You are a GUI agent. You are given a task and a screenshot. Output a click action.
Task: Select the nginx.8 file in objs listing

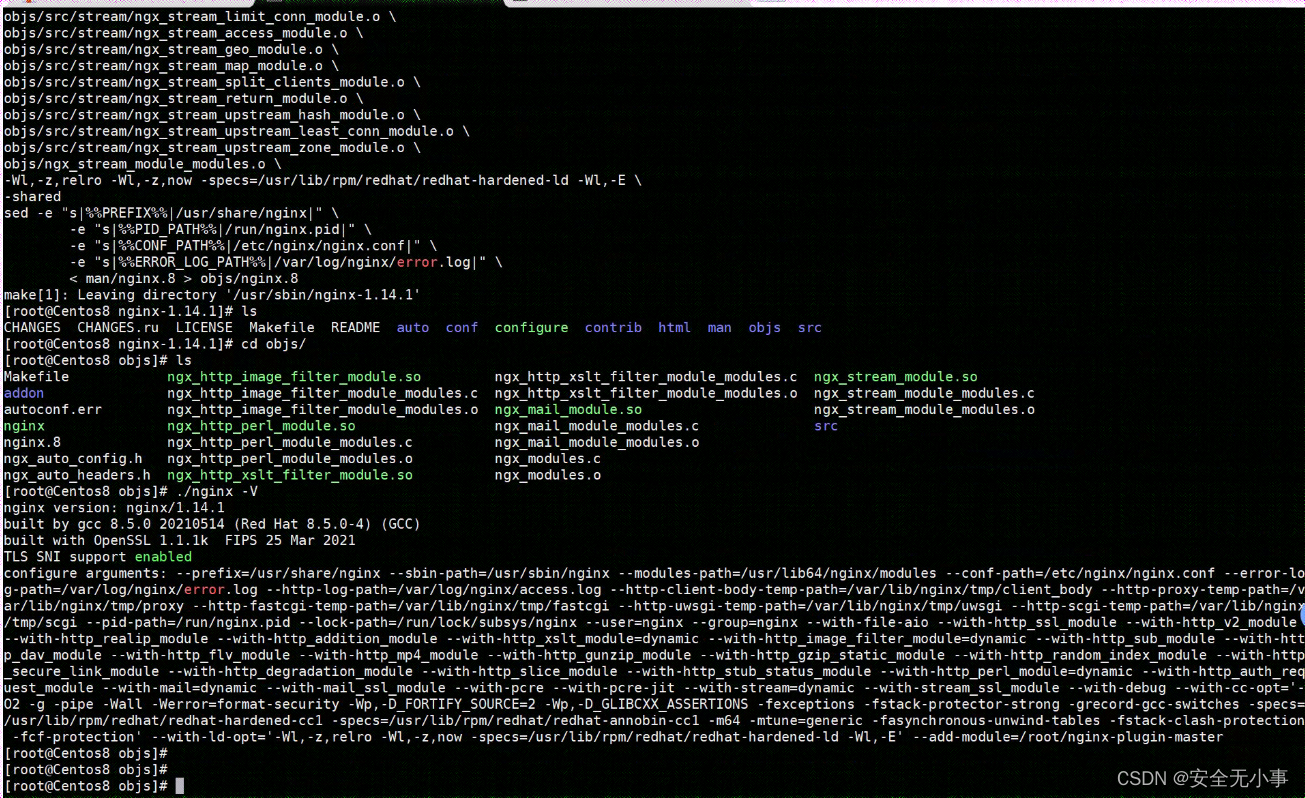(32, 442)
